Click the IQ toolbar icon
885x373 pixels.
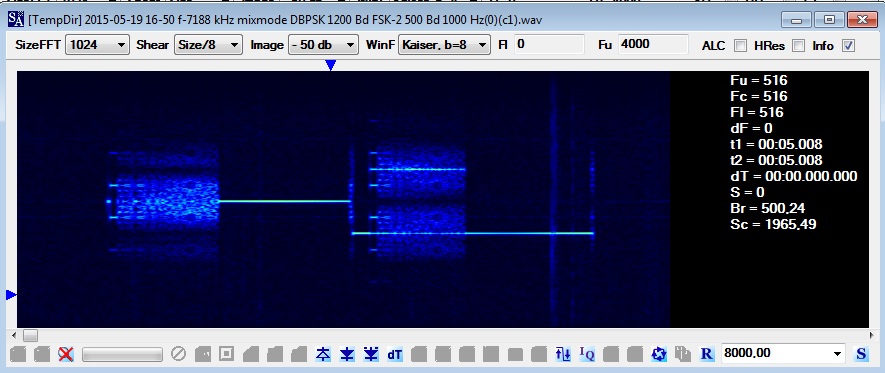587,354
